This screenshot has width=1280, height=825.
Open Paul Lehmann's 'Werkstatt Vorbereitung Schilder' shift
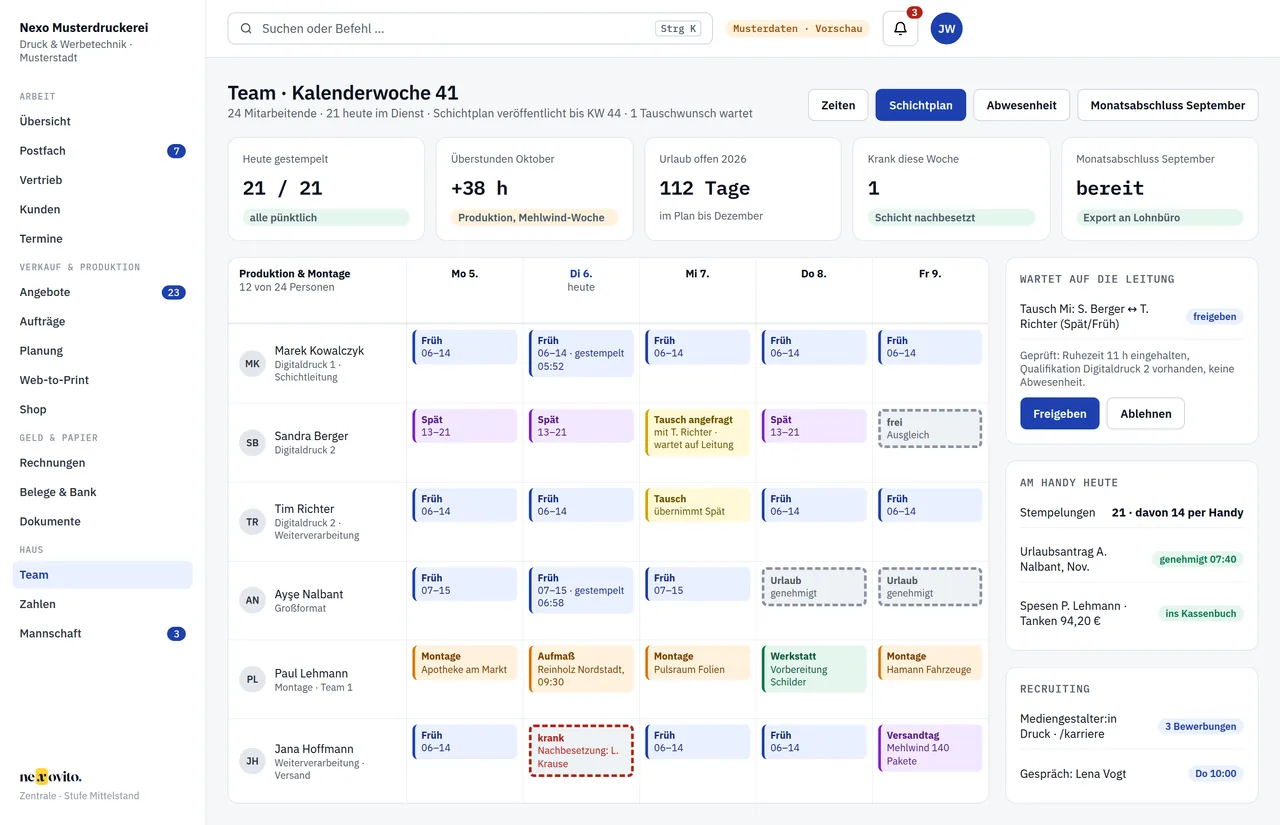pos(814,669)
